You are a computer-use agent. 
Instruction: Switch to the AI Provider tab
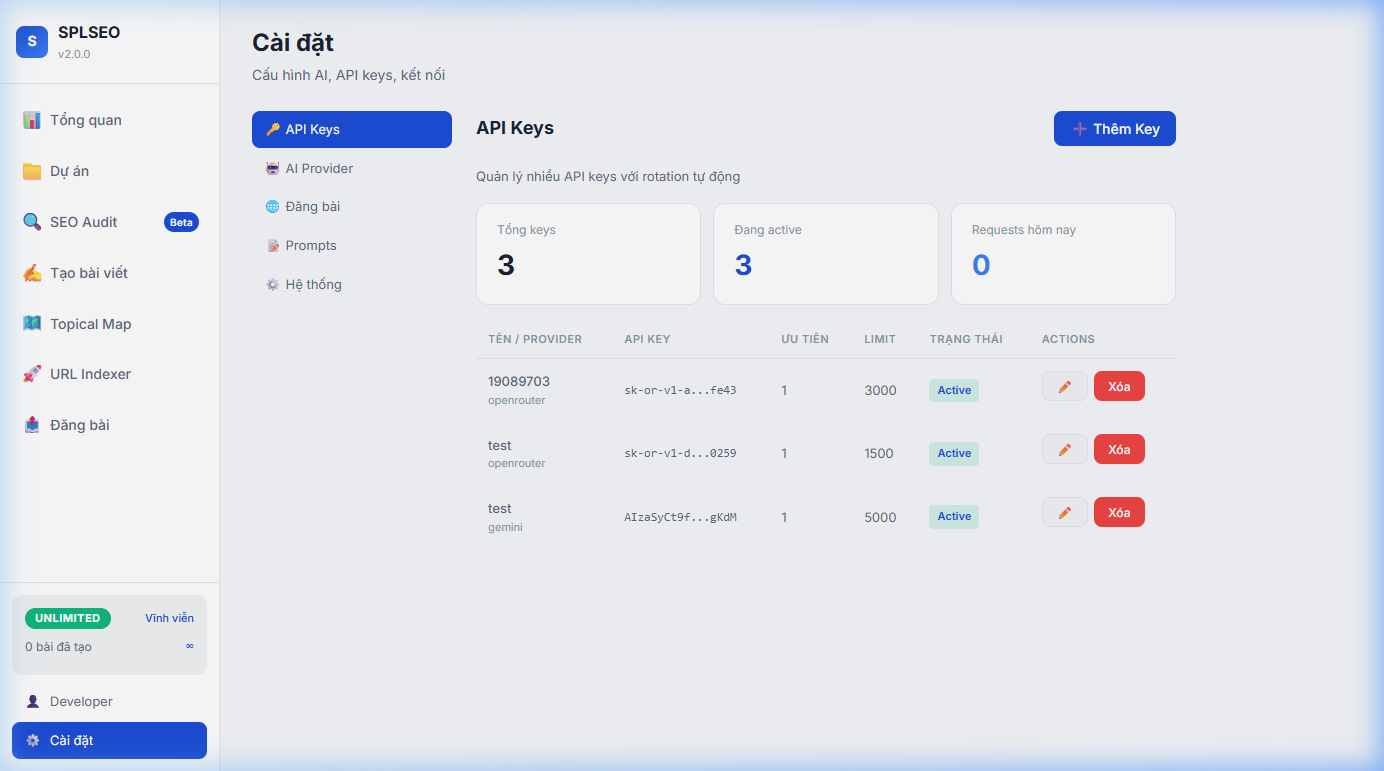(352, 168)
